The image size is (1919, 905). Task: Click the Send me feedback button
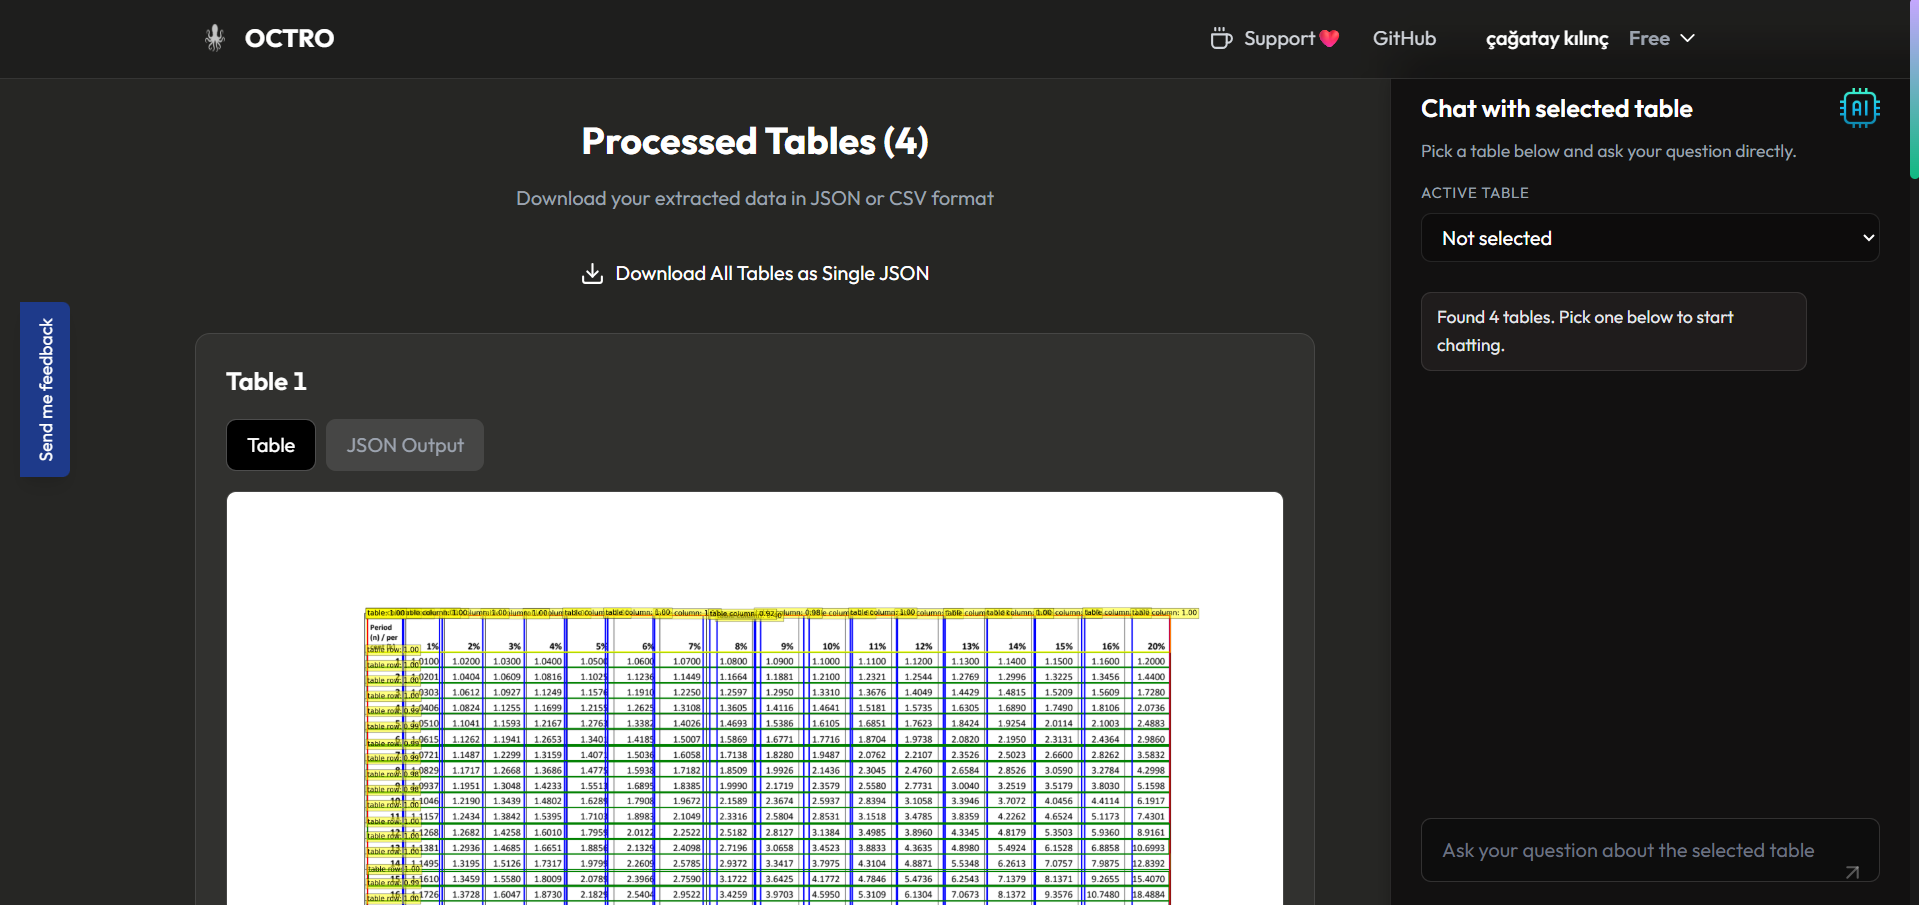45,389
